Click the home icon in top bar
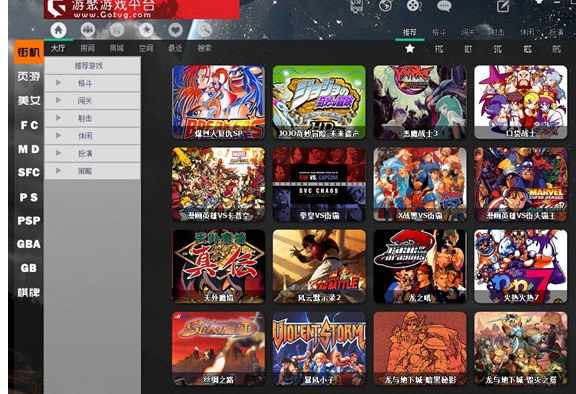 [x=58, y=30]
